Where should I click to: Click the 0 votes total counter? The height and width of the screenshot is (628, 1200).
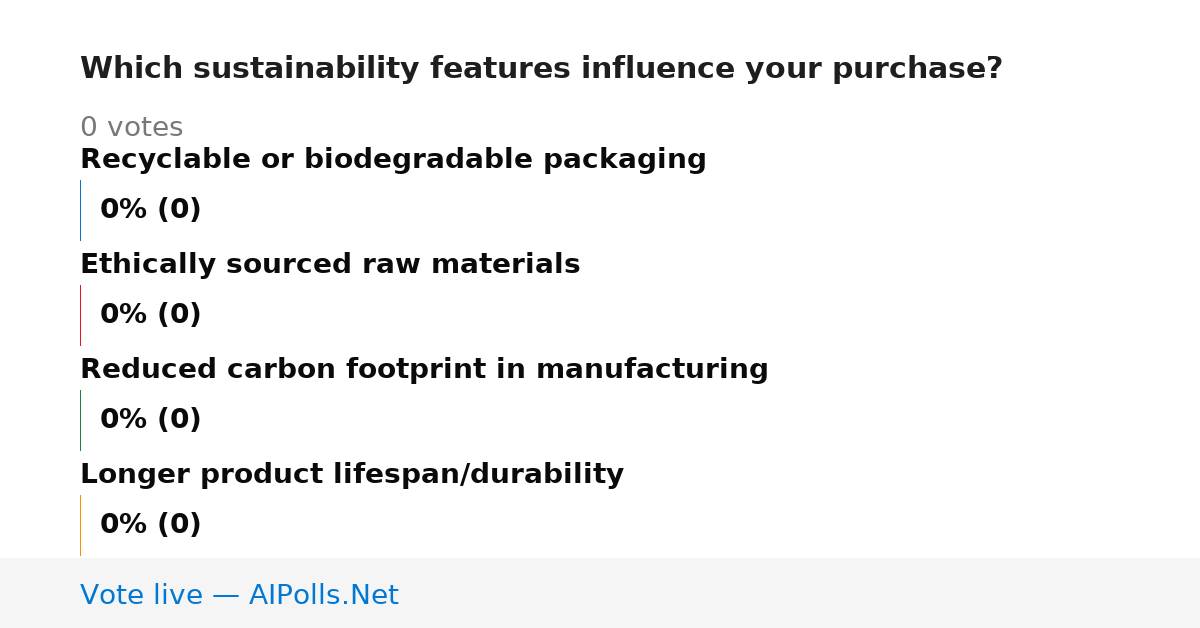tap(131, 128)
